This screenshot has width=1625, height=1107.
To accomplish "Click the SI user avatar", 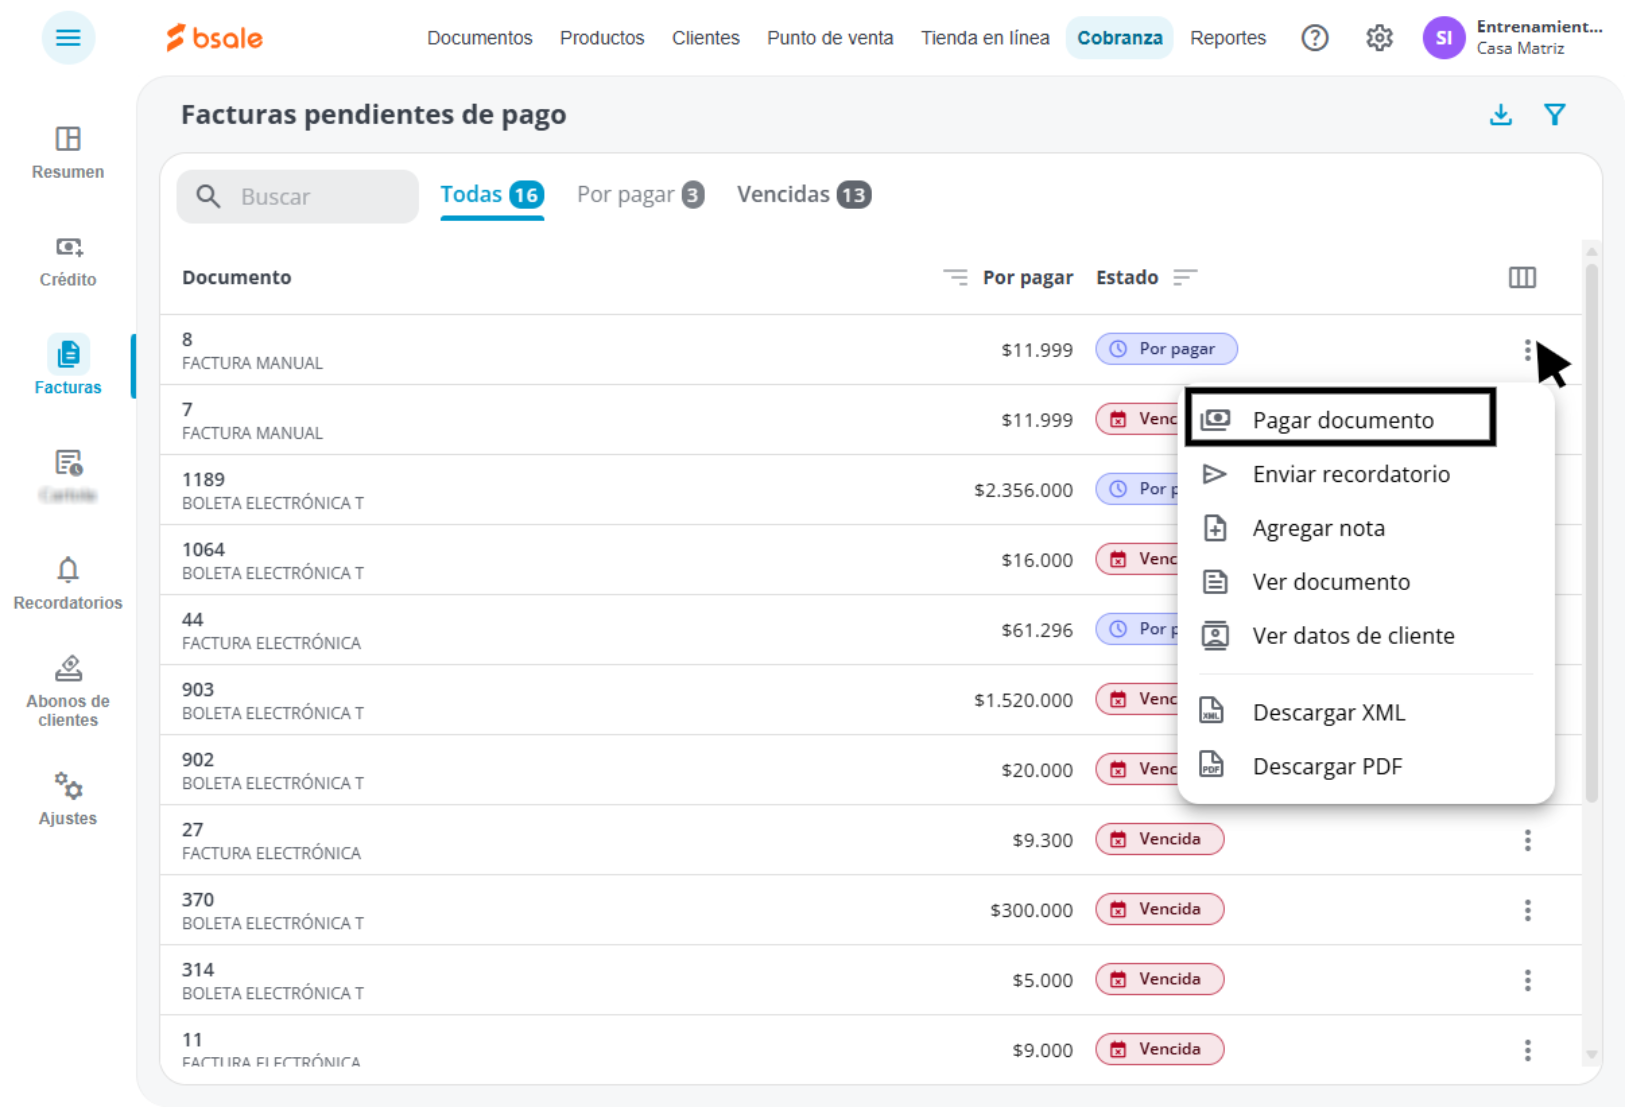I will coord(1443,38).
